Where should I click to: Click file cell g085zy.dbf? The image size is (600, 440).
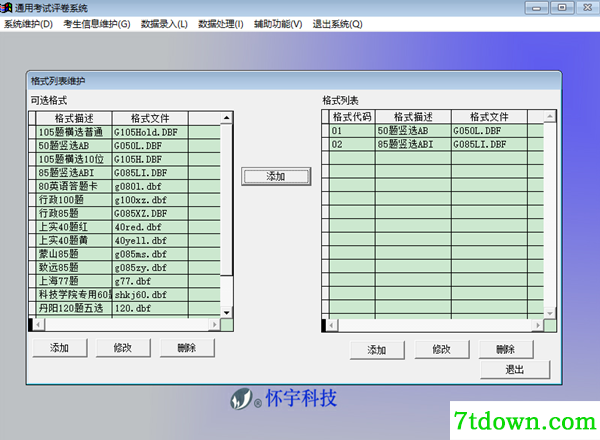150,267
